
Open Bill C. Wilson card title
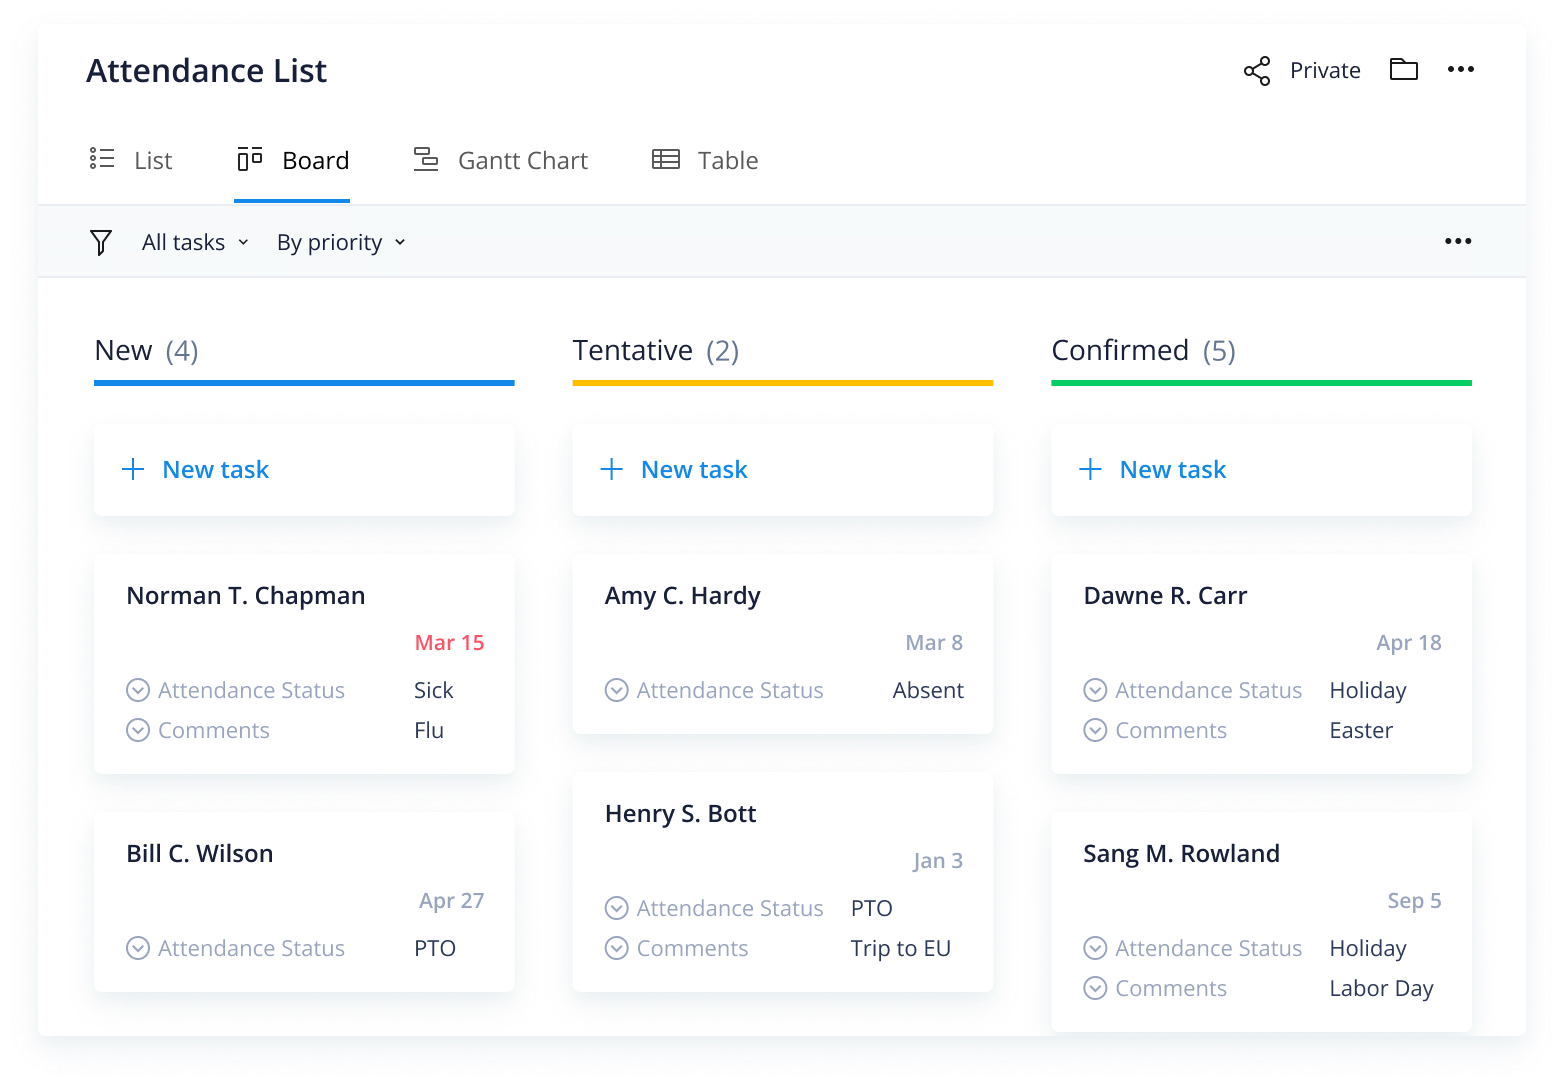tap(200, 854)
